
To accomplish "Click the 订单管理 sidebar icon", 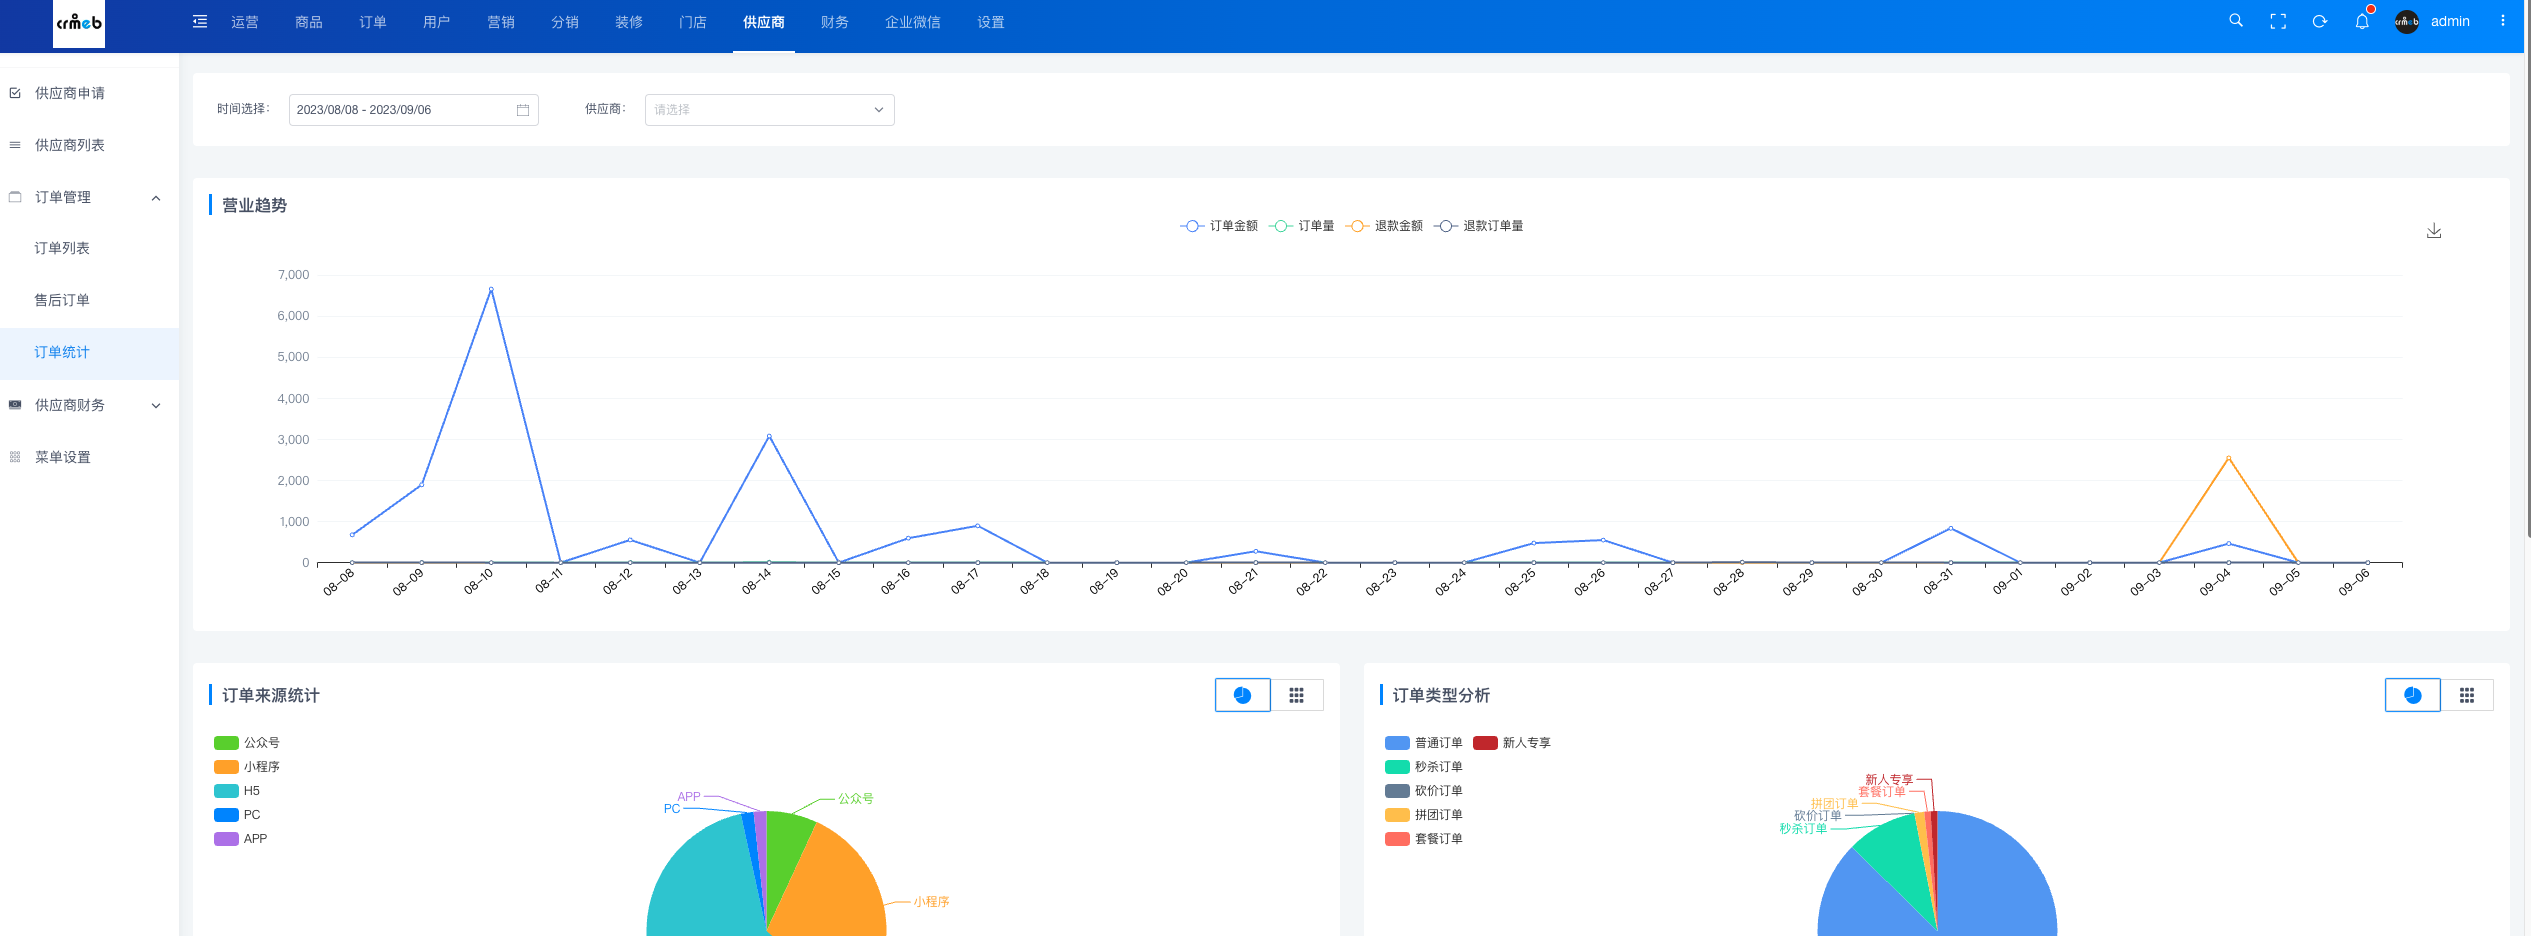I will click(x=15, y=197).
